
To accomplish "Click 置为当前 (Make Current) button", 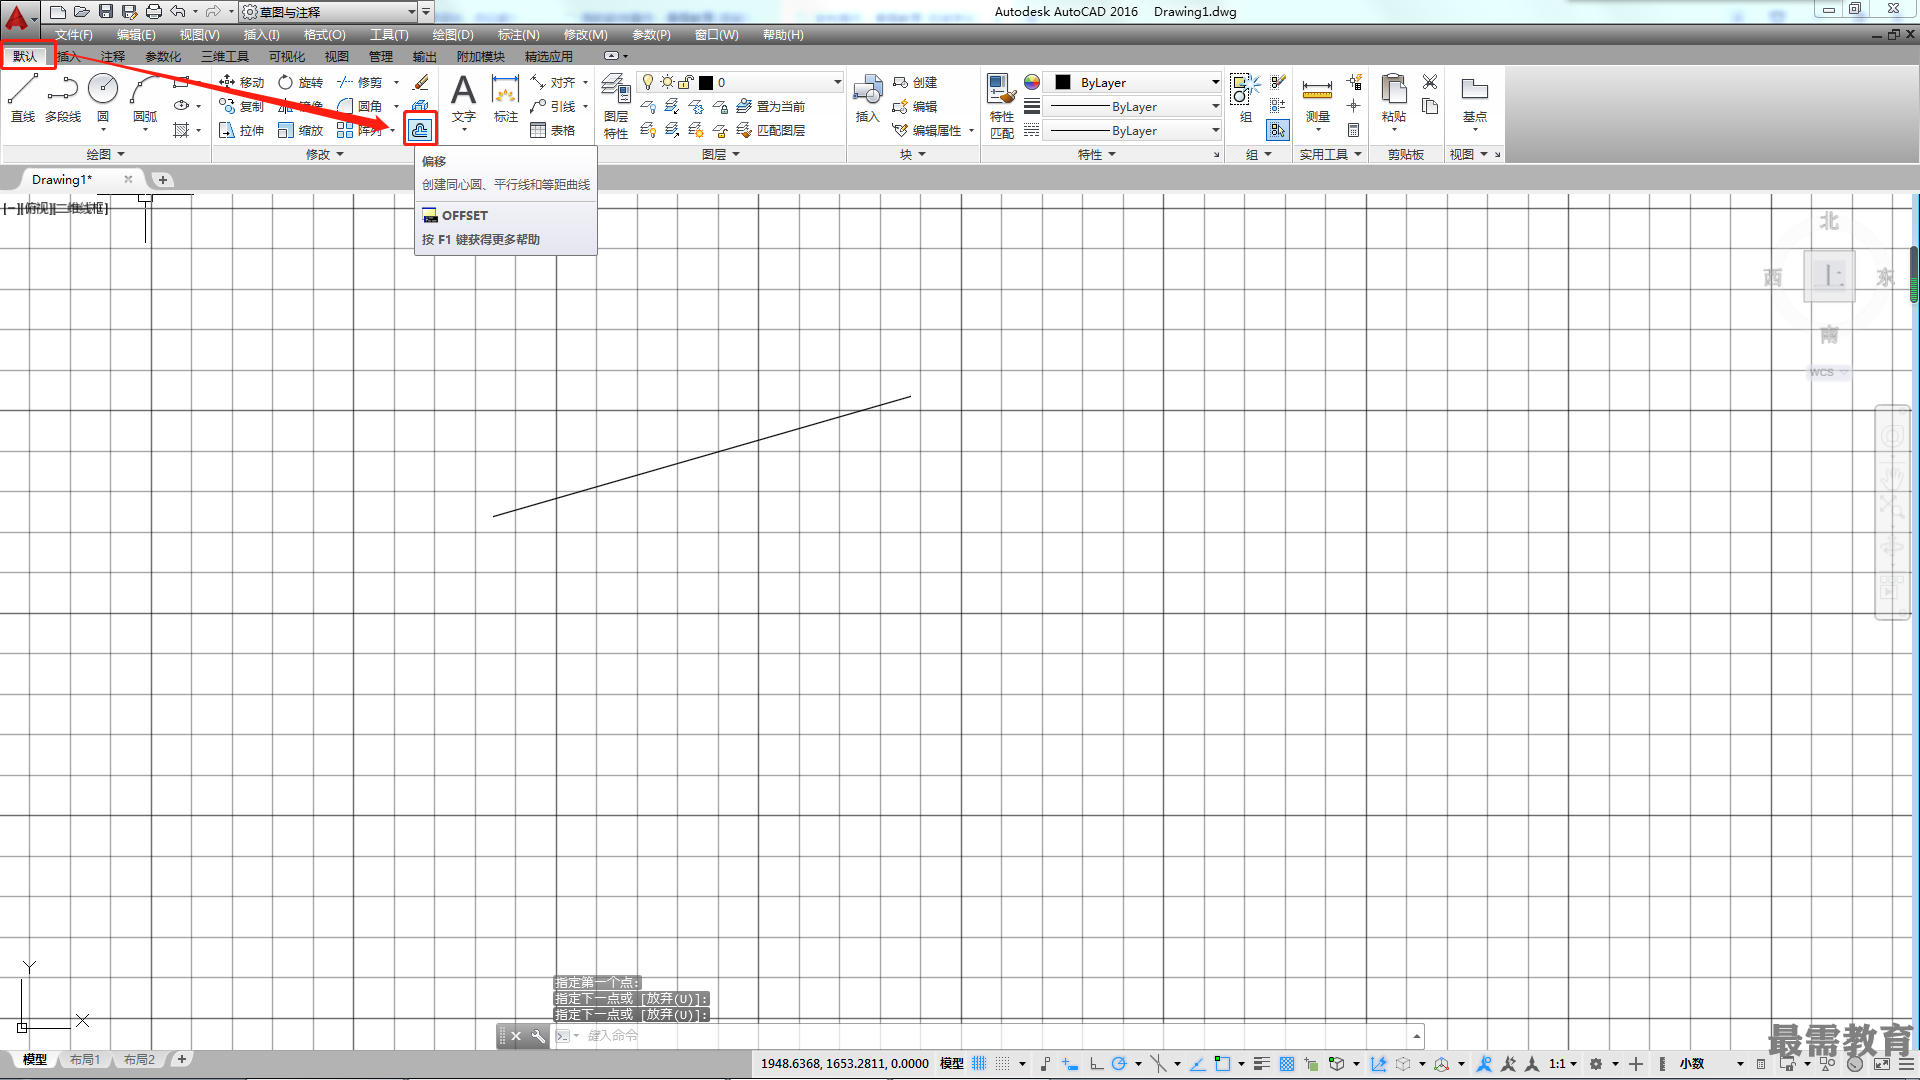I will click(x=771, y=106).
